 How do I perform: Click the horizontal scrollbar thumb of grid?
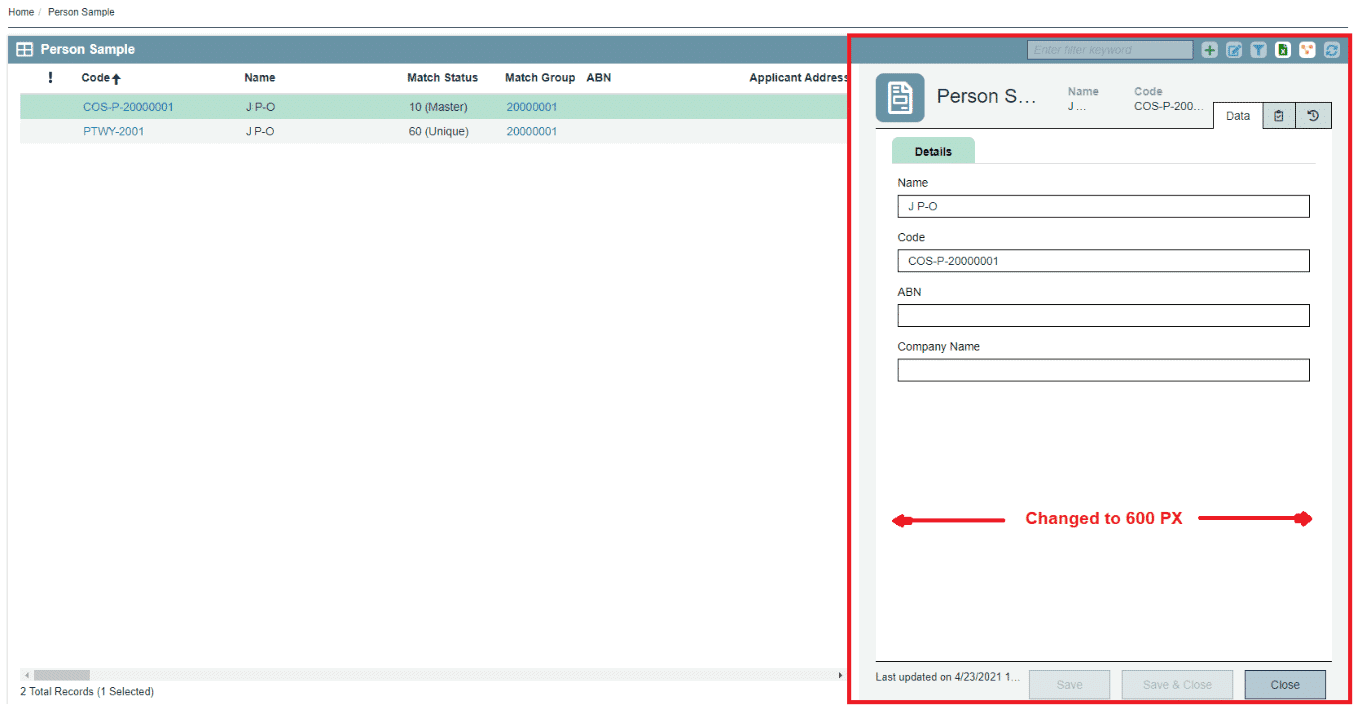click(62, 675)
